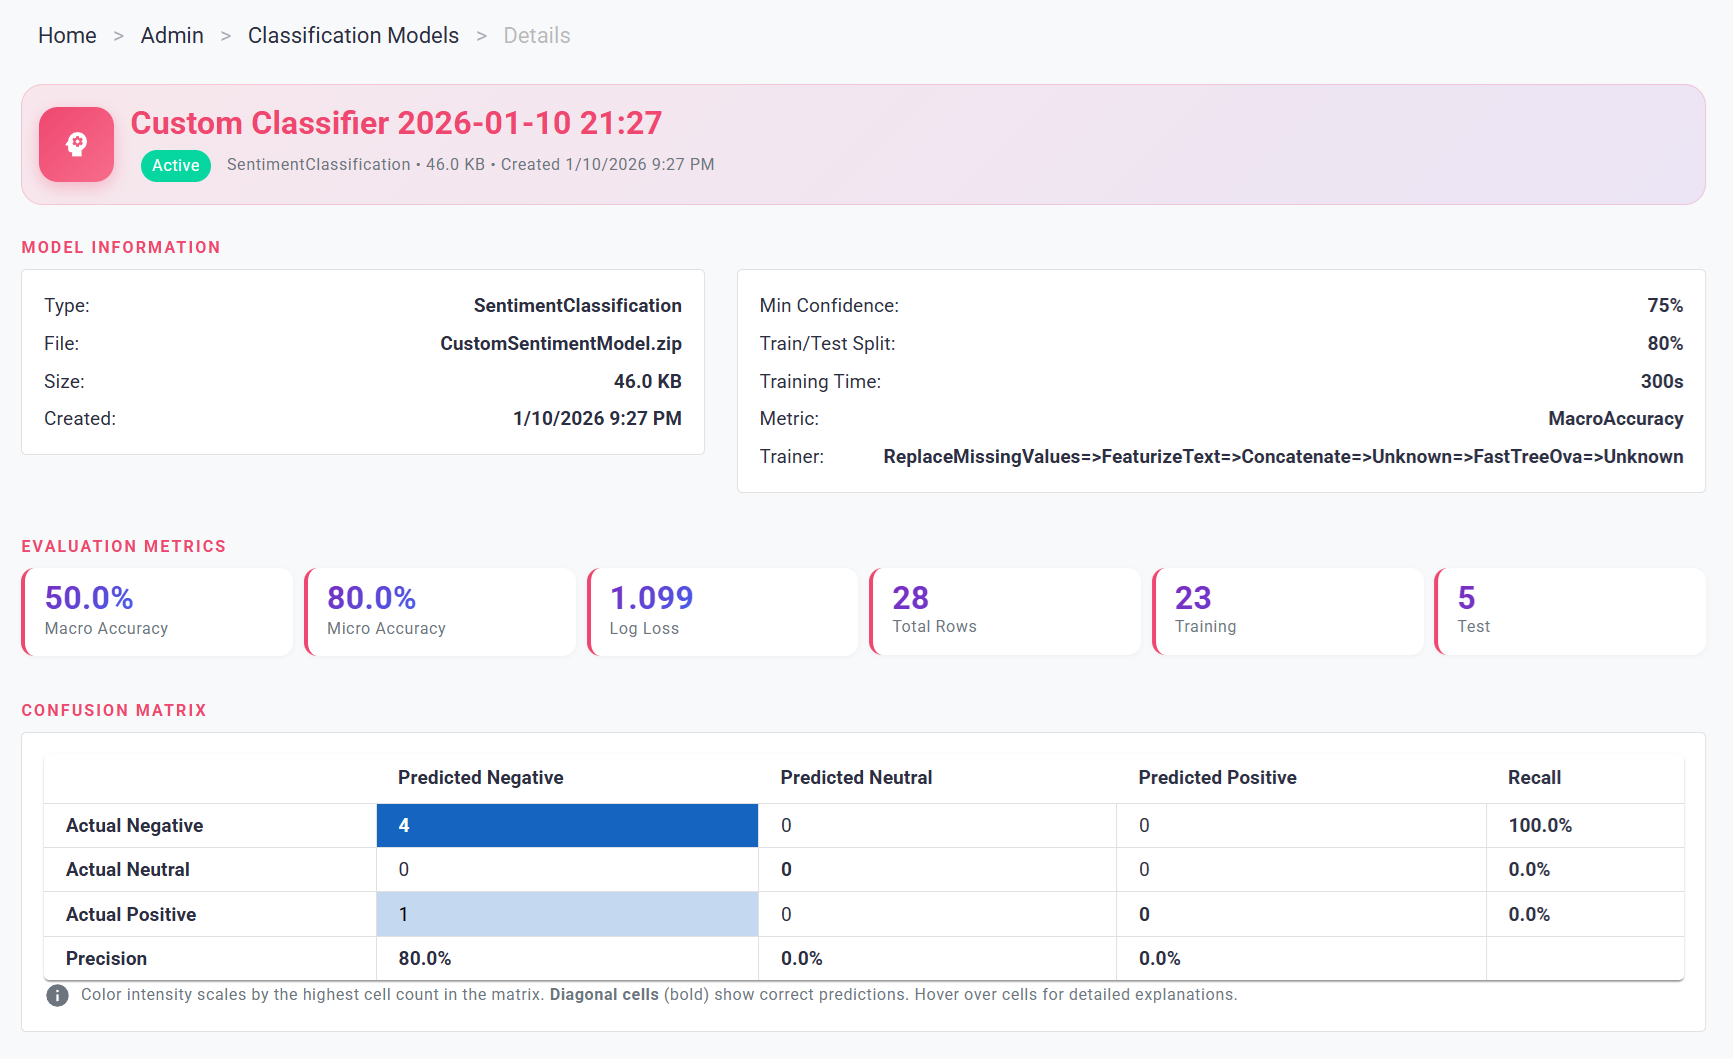
Task: Click the Training 23 rows card
Action: click(1288, 612)
